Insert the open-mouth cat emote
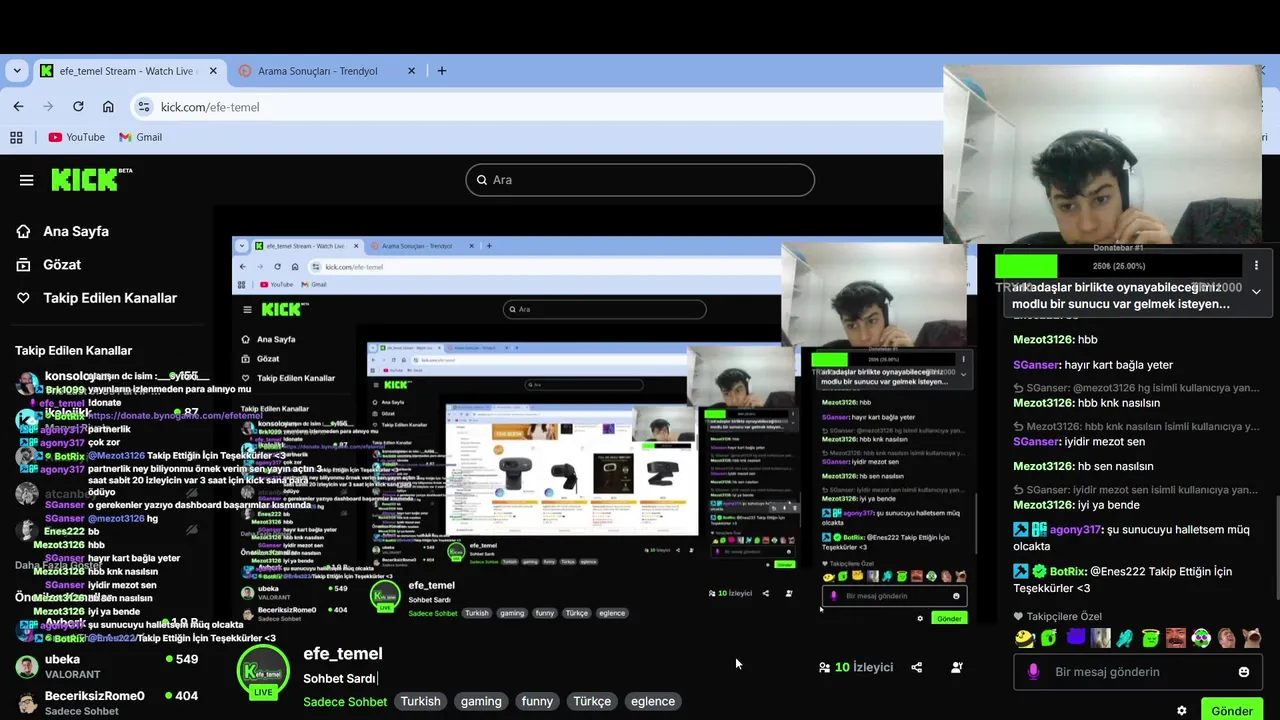The height and width of the screenshot is (720, 1280). click(x=1252, y=638)
